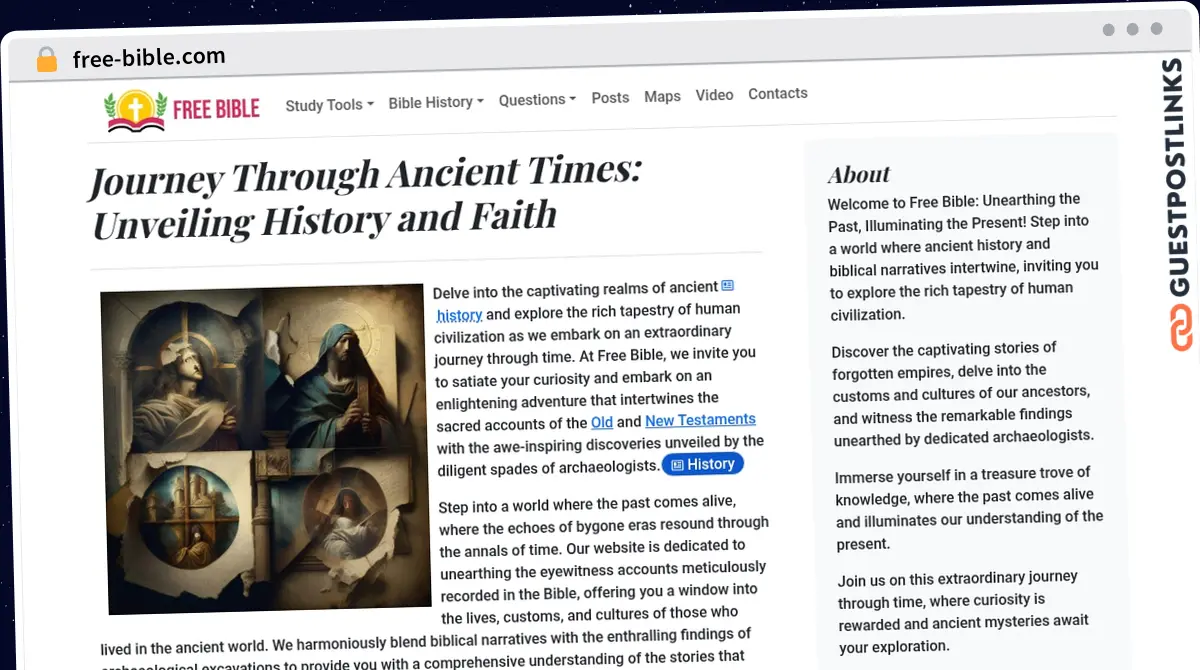
Task: Click the religious paintings collage image
Action: click(266, 449)
